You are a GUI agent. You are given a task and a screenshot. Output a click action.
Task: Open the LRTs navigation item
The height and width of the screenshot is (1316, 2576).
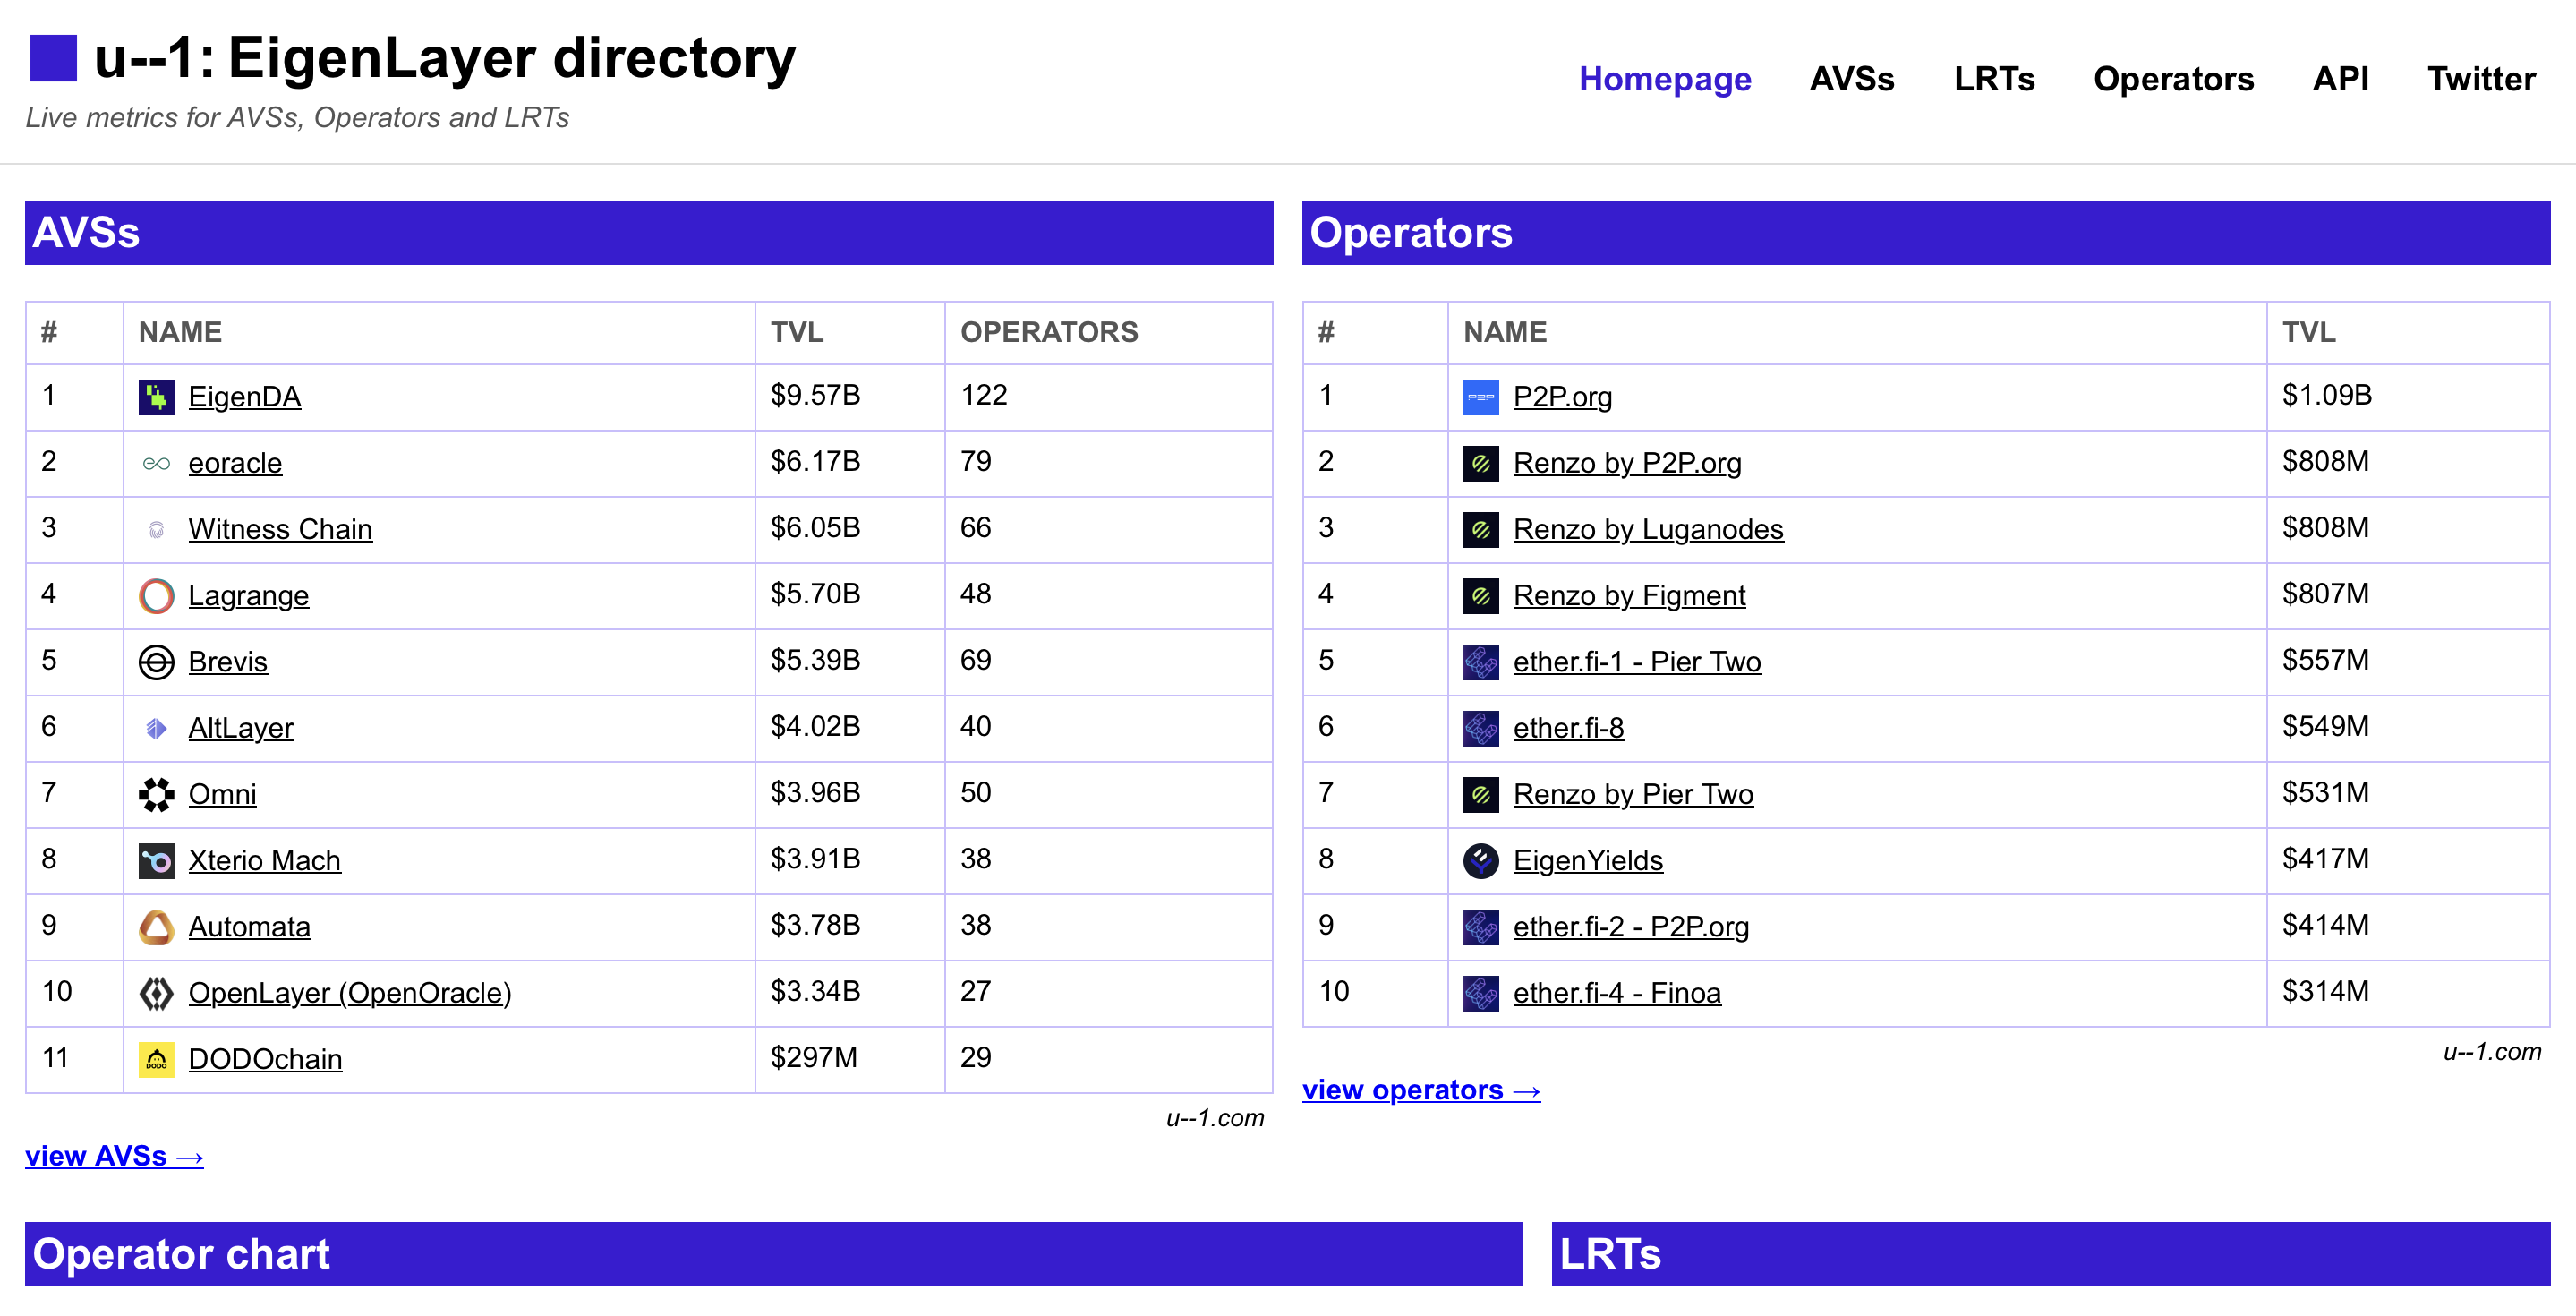click(1993, 79)
